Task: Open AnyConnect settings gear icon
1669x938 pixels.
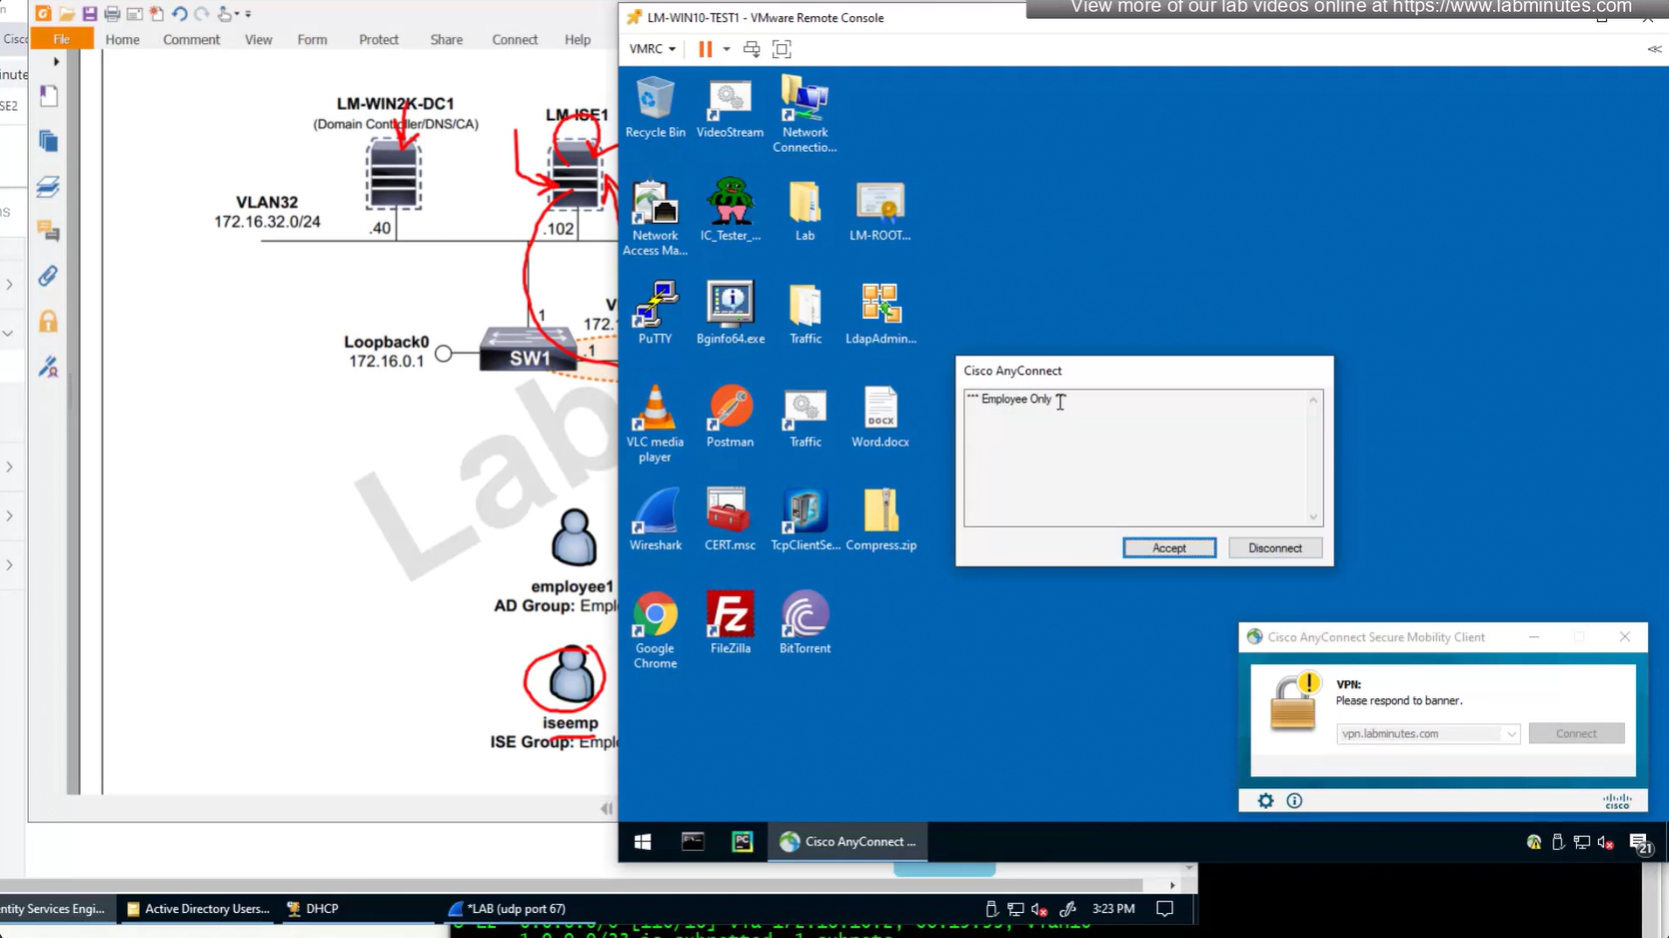Action: (1265, 801)
